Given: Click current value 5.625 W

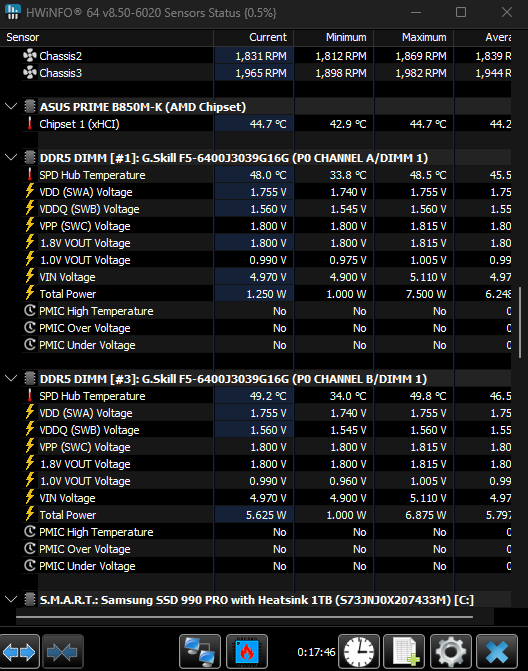Looking at the screenshot, I should coord(266,515).
